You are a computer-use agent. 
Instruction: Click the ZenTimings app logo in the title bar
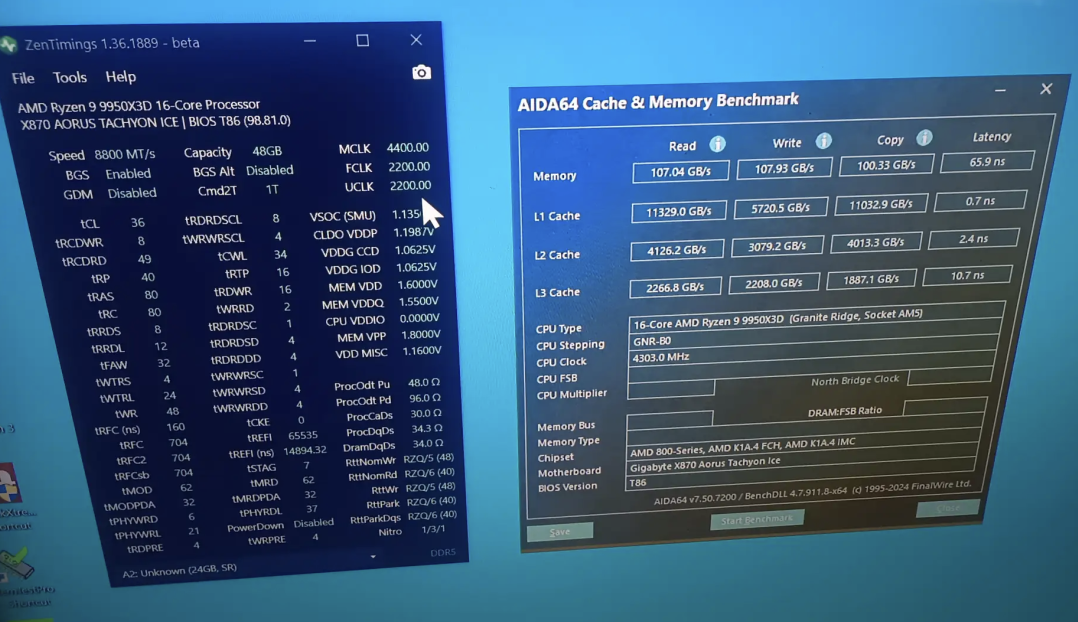click(8, 45)
